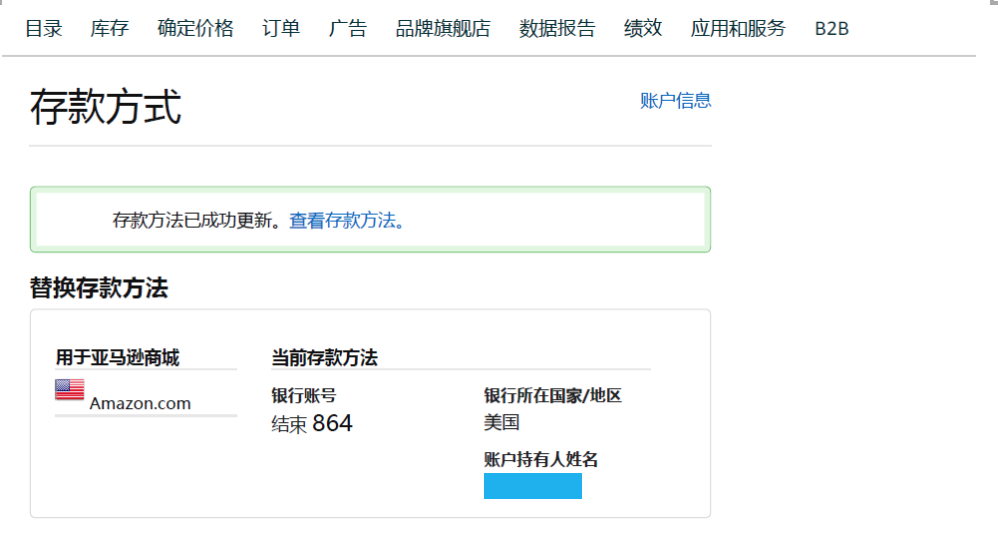Click the 替换存款方法 section heading
The image size is (998, 538).
(x=99, y=288)
